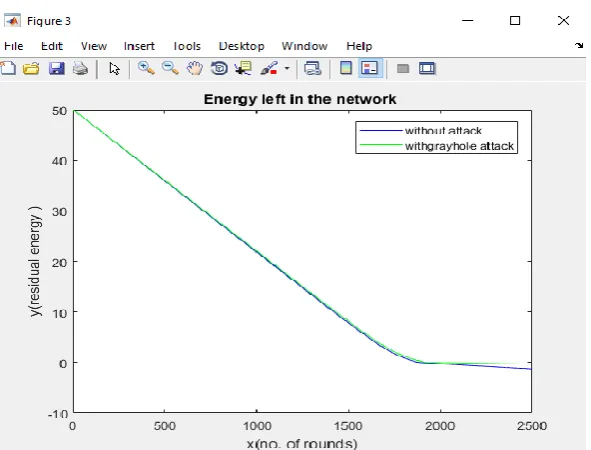Open the Insert menu
This screenshot has height=450, width=591.
(139, 46)
